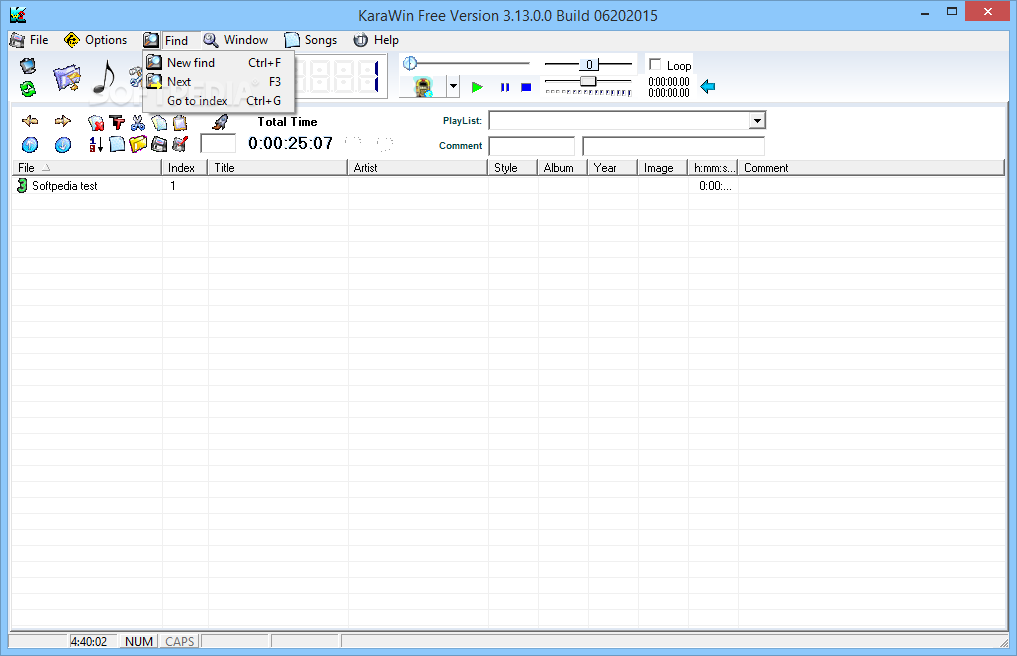This screenshot has height=656, width=1017.
Task: Sort list by Title column header
Action: [278, 167]
